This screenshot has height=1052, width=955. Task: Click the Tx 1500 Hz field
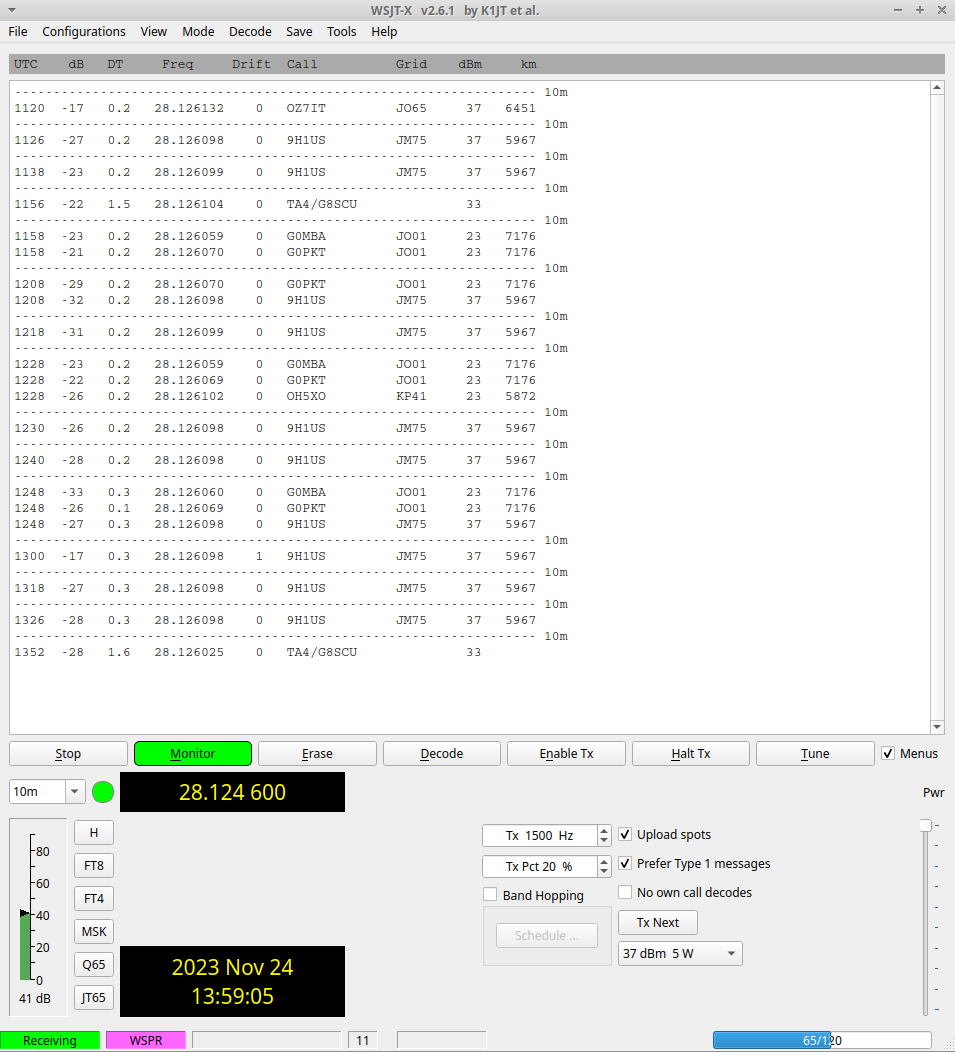[x=540, y=835]
